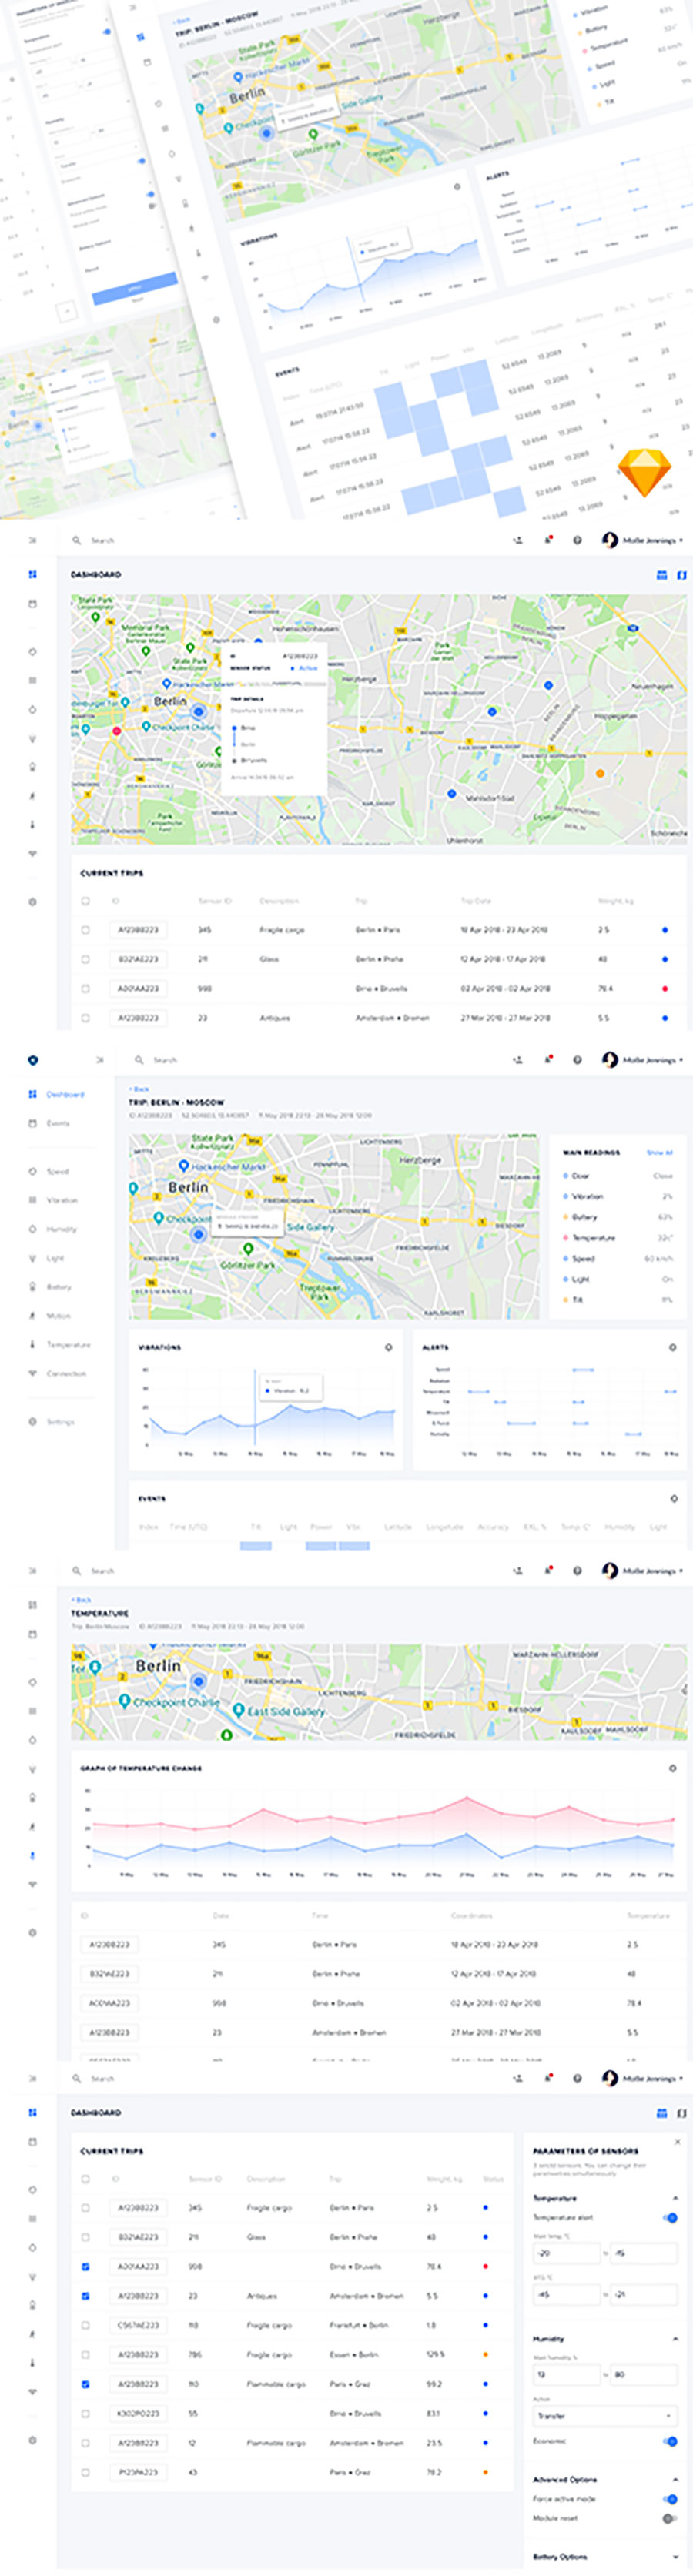693x2576 pixels.
Task: Disable the Temperature alert switch
Action: tap(669, 2217)
